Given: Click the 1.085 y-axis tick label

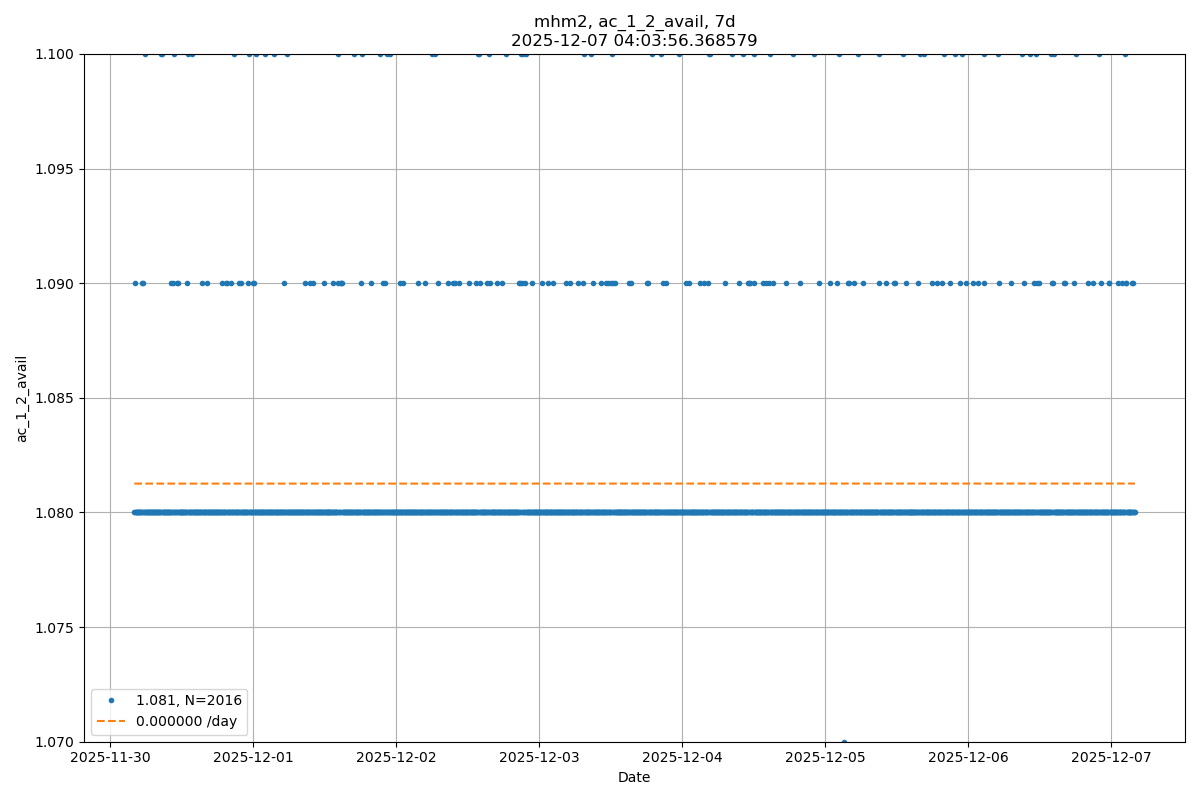Looking at the screenshot, I should 56,398.
